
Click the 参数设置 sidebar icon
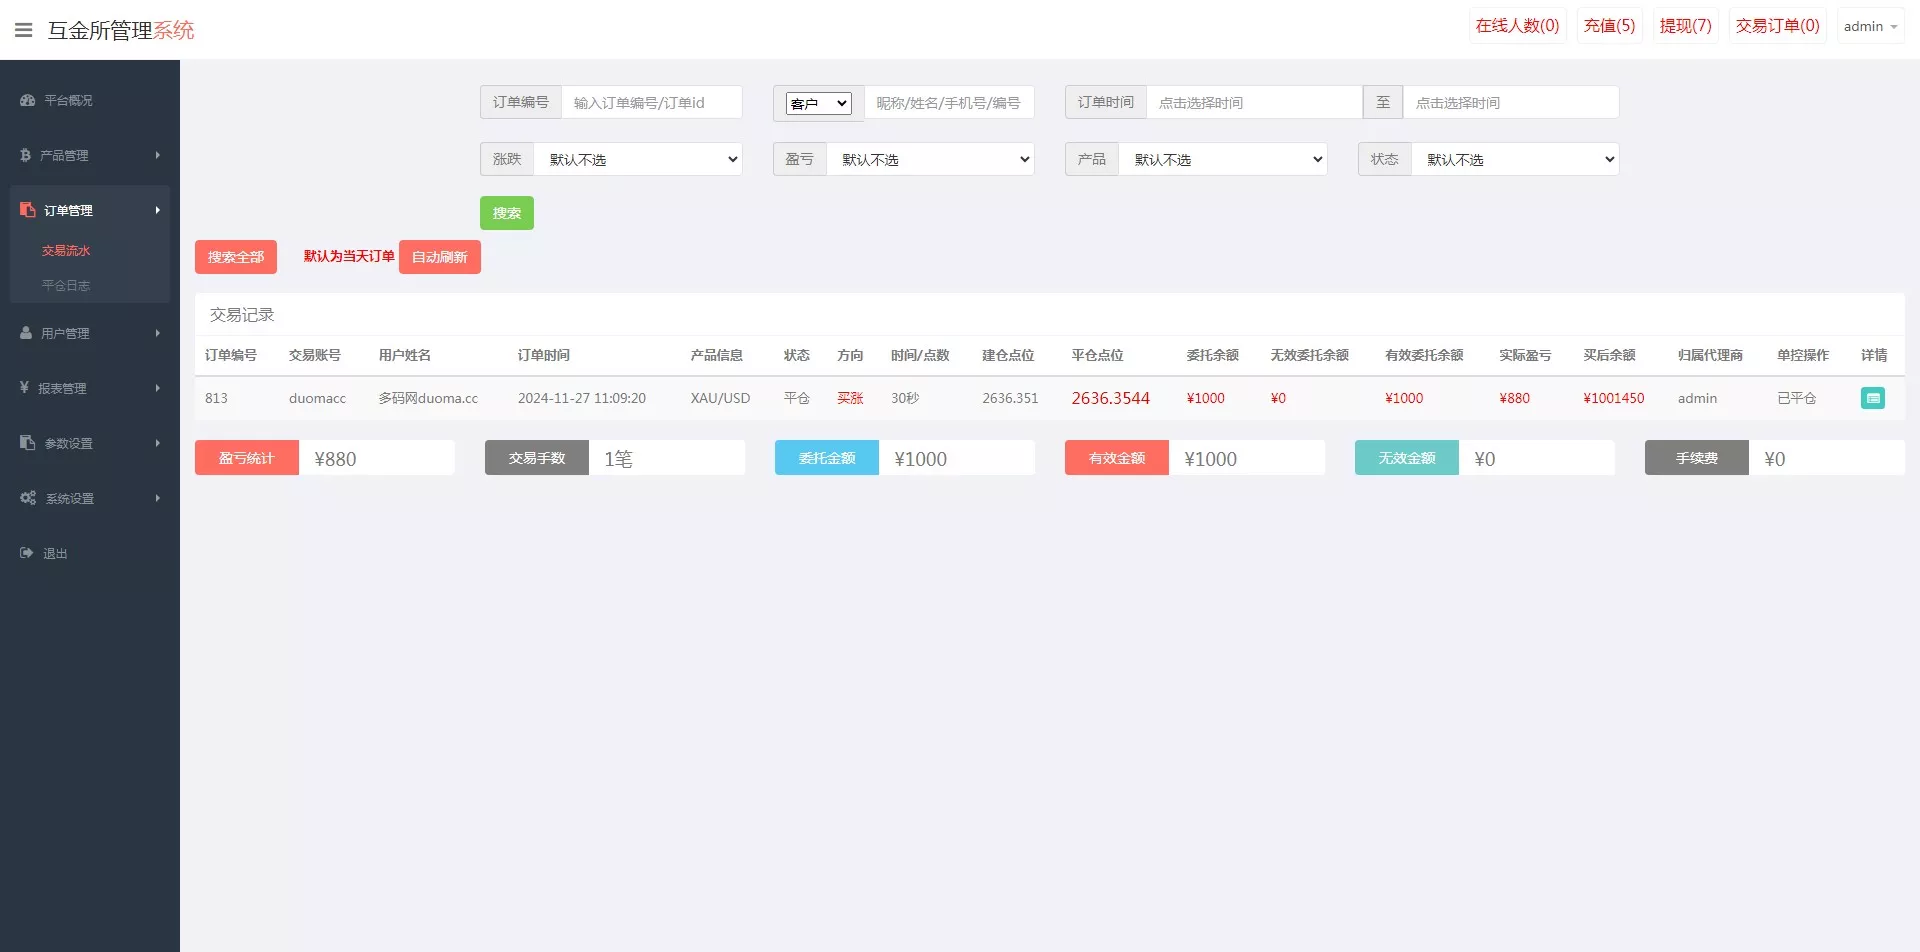click(x=26, y=442)
